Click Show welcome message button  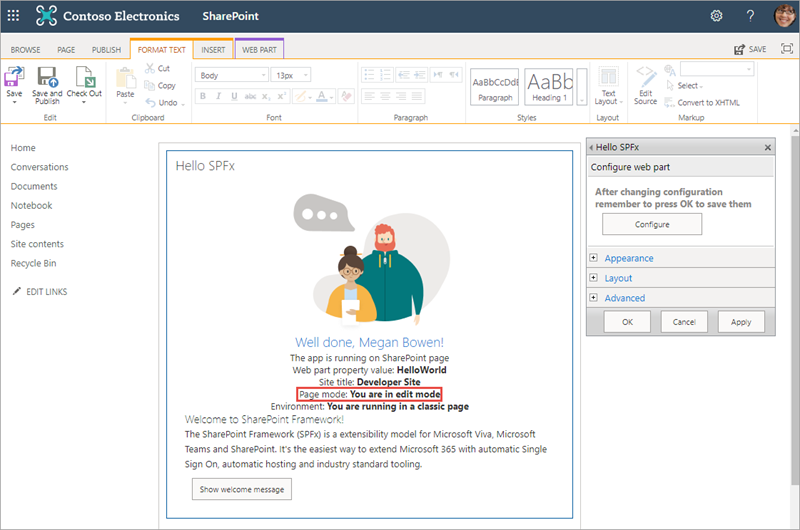tap(242, 489)
